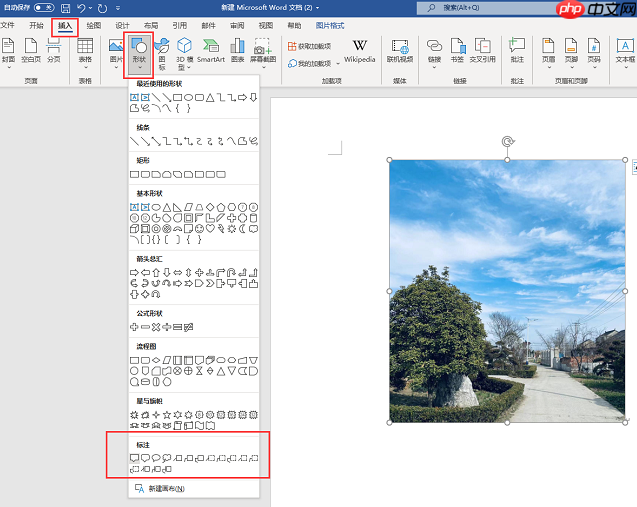Viewport: 637px width, 507px height.
Task: Insert a 分页 page break
Action: (54, 51)
